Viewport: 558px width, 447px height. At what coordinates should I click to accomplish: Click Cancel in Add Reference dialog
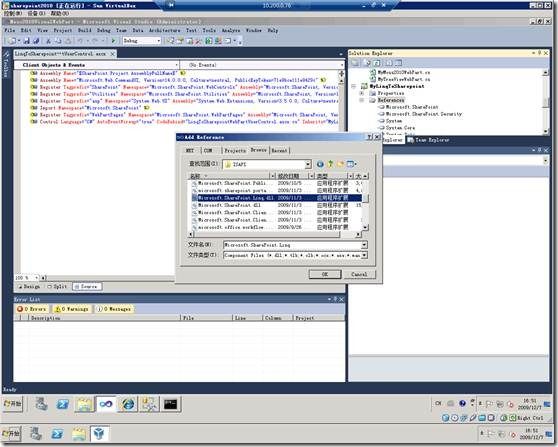(x=359, y=274)
